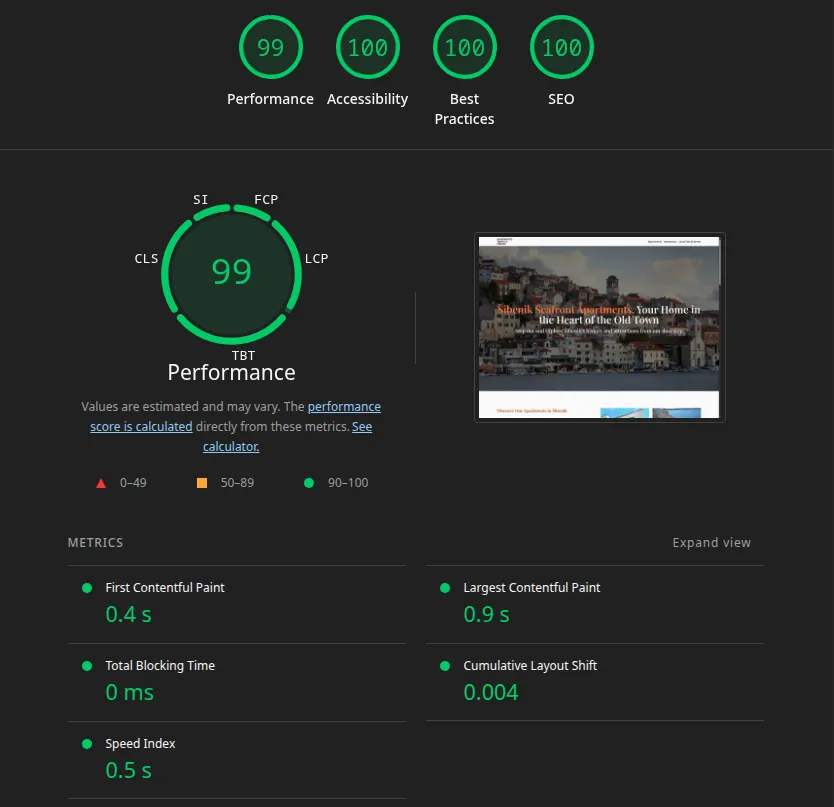Select the Speed Index 0.5 s value

pyautogui.click(x=127, y=770)
